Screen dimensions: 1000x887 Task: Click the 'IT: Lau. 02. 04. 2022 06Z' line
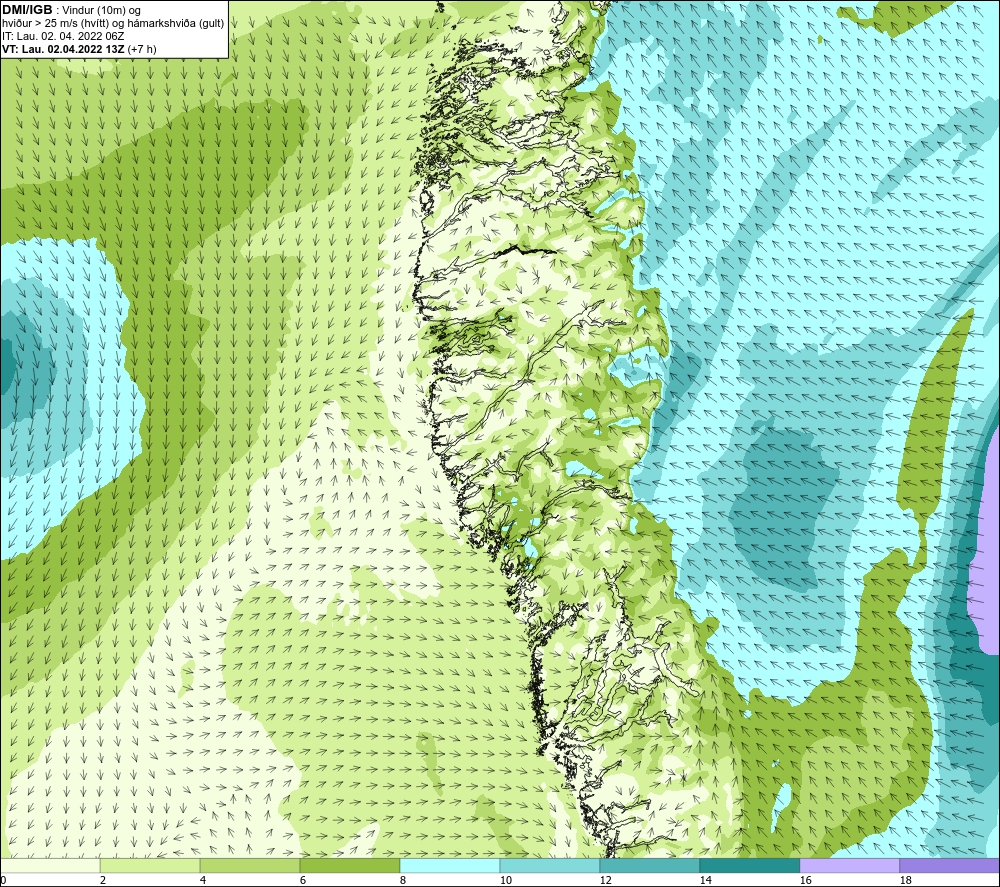[x=63, y=36]
